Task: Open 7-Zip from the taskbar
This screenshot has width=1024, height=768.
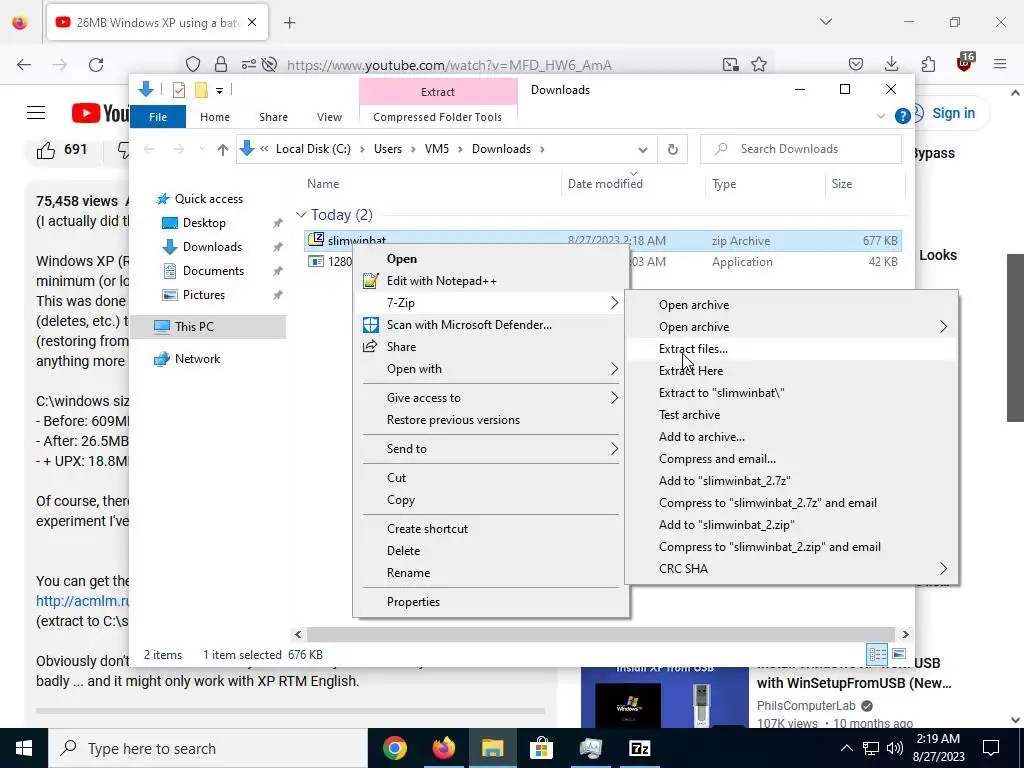Action: (639, 748)
